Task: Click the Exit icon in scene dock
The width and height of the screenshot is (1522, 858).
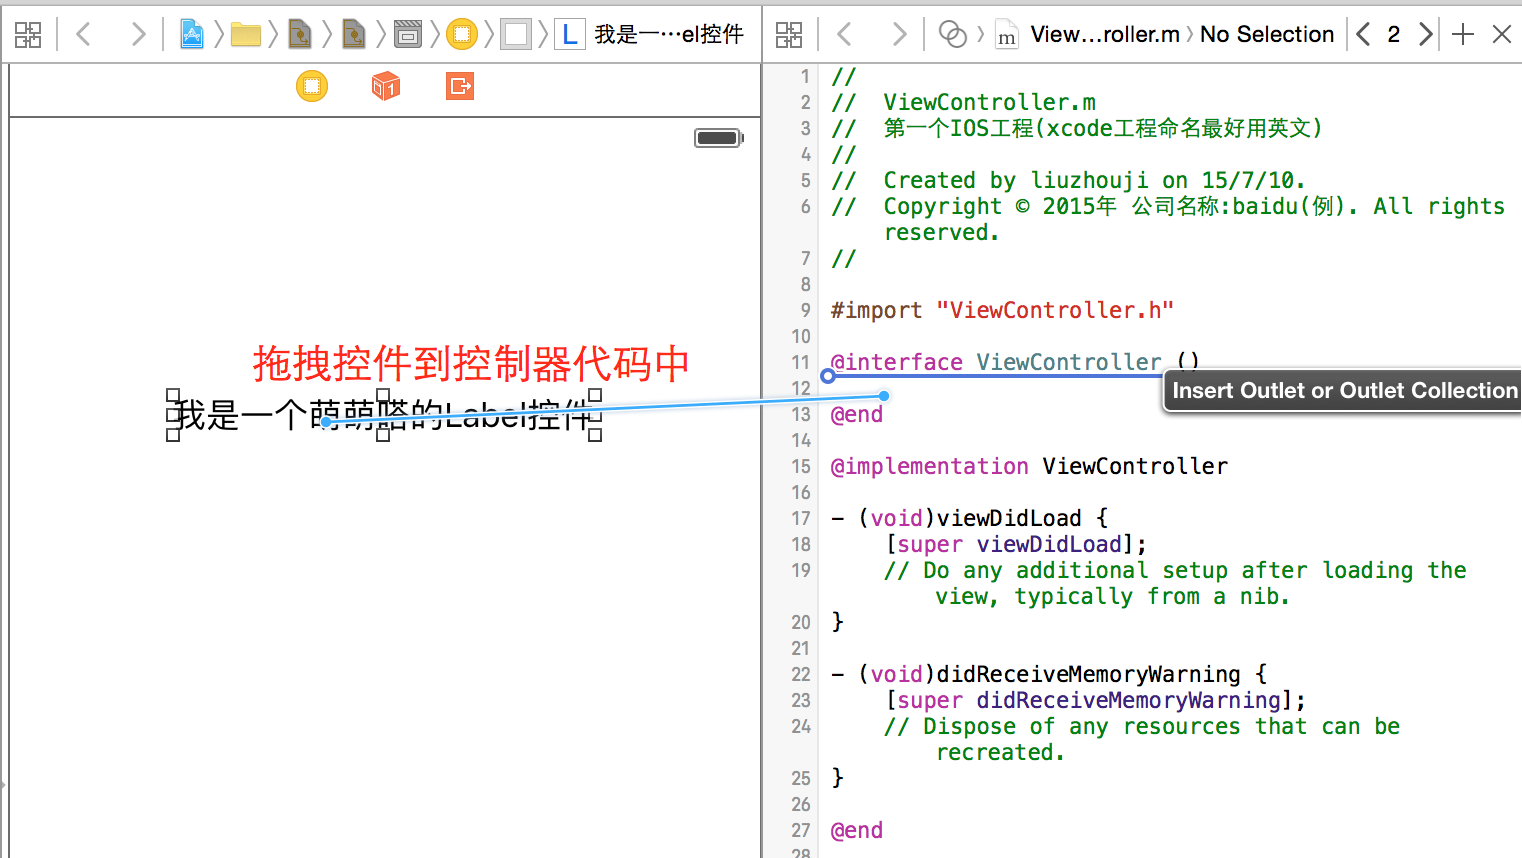Action: pos(460,86)
